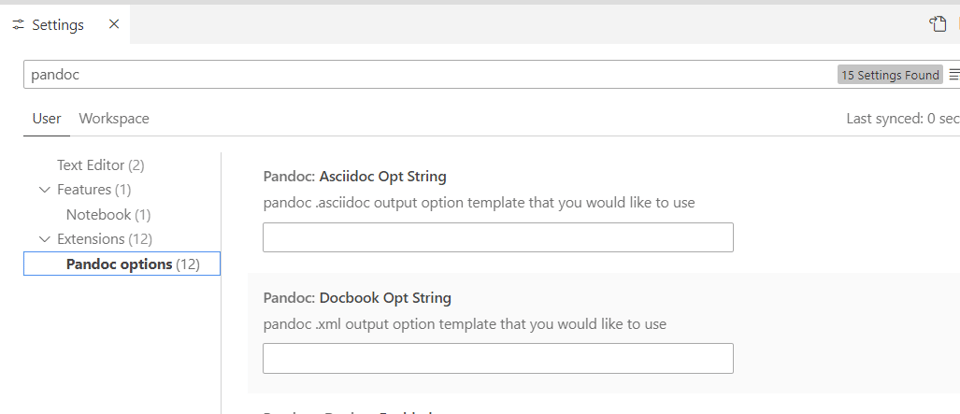Image resolution: width=960 pixels, height=414 pixels.
Task: Open Settings JSON file icon
Action: point(938,25)
